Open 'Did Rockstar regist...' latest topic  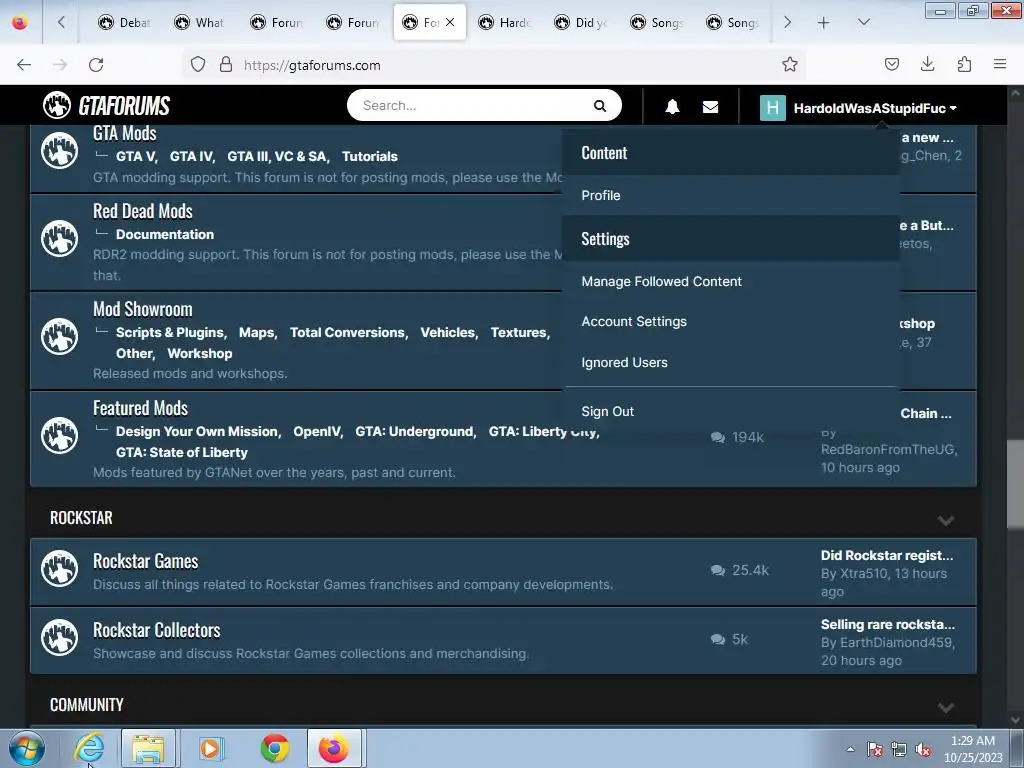tap(887, 556)
